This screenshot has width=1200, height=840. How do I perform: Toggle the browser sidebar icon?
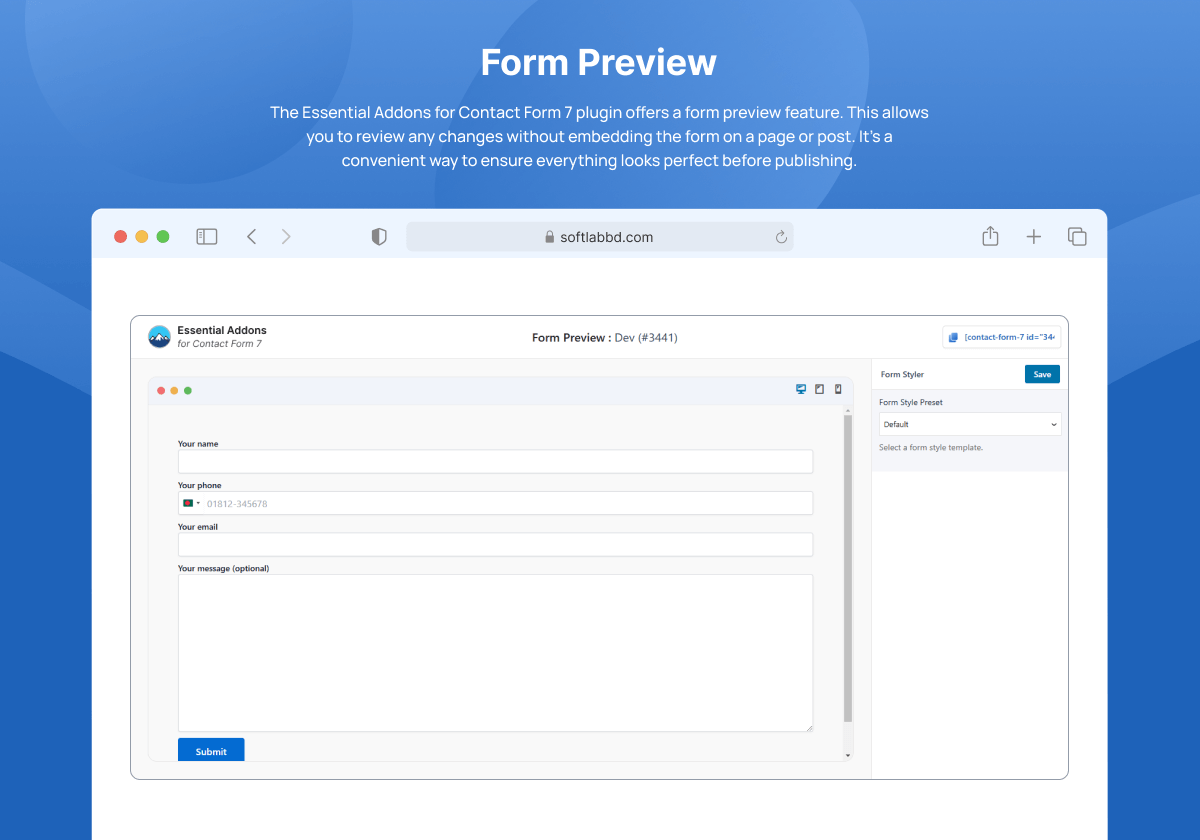(207, 237)
